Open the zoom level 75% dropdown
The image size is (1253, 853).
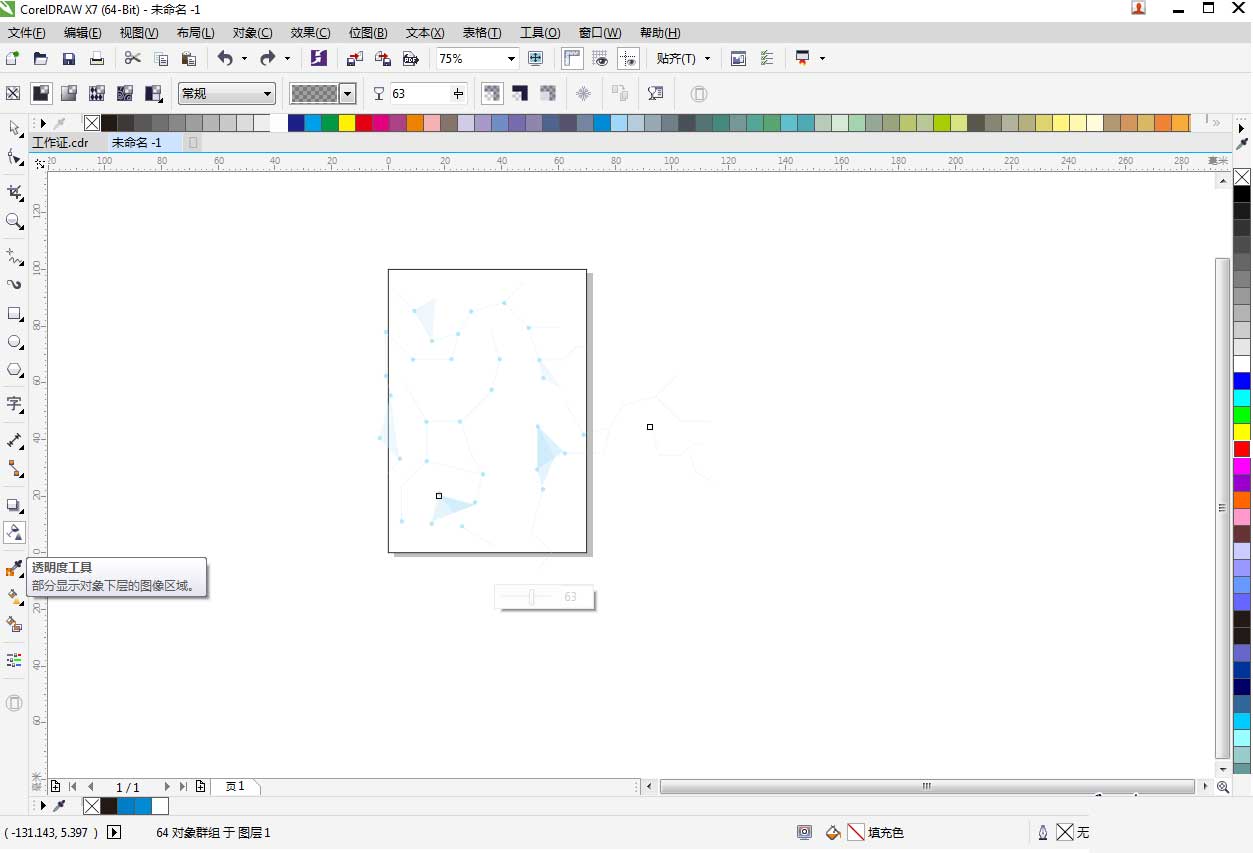pos(511,58)
